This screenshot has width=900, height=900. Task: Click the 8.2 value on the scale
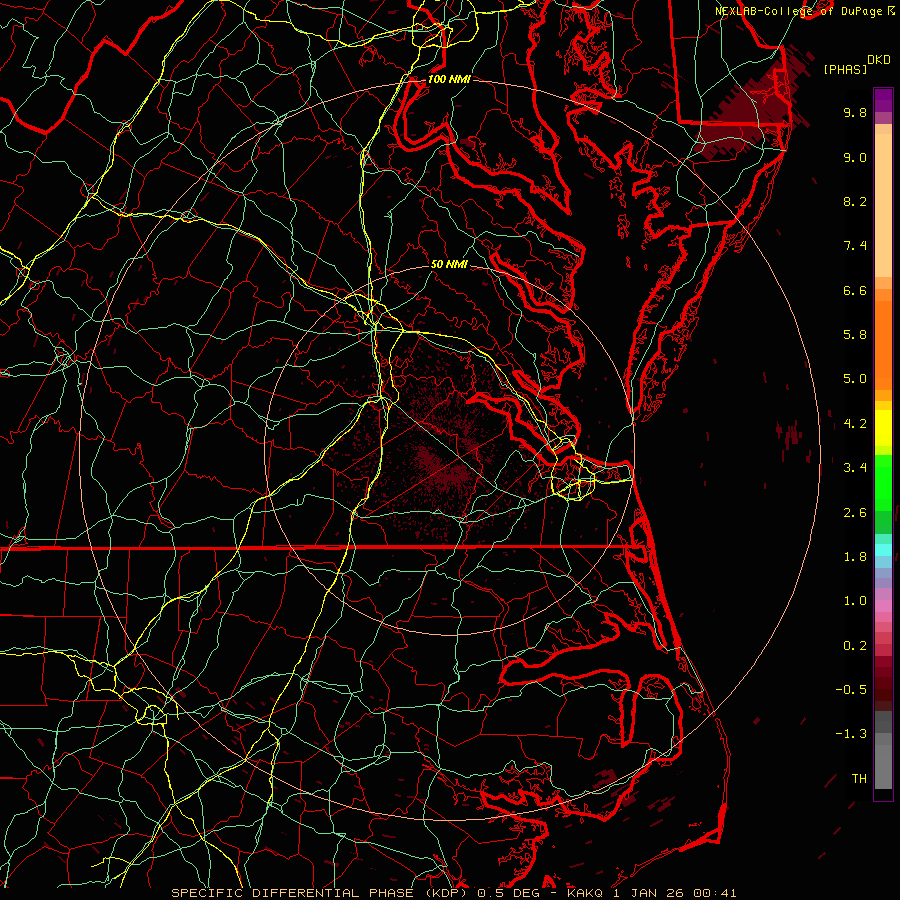coord(855,201)
